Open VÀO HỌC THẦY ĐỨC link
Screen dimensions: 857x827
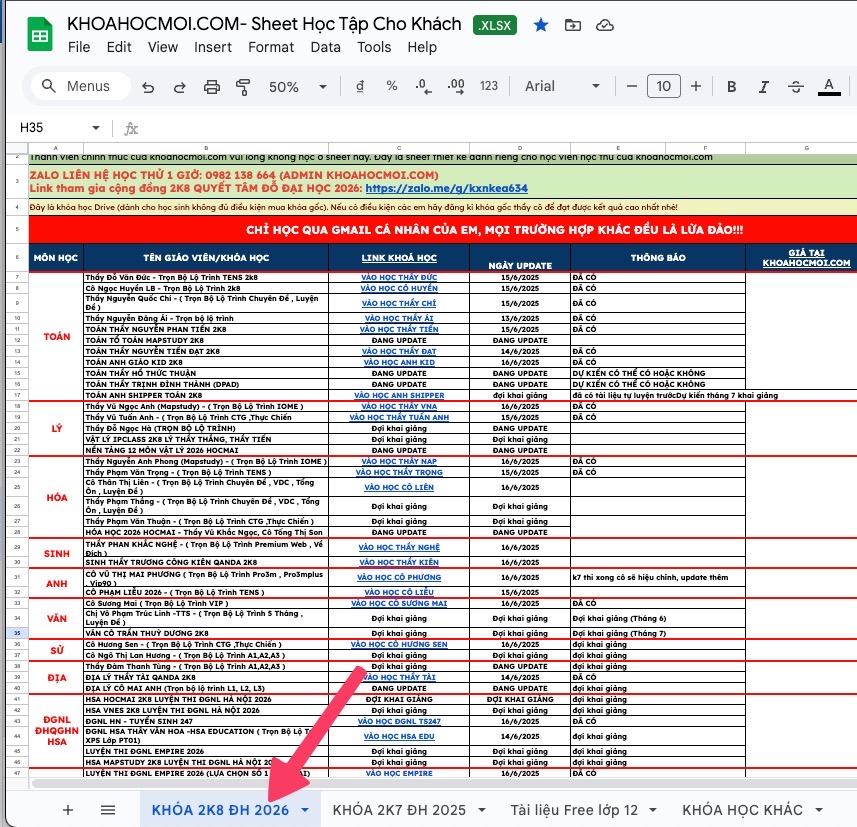(399, 277)
